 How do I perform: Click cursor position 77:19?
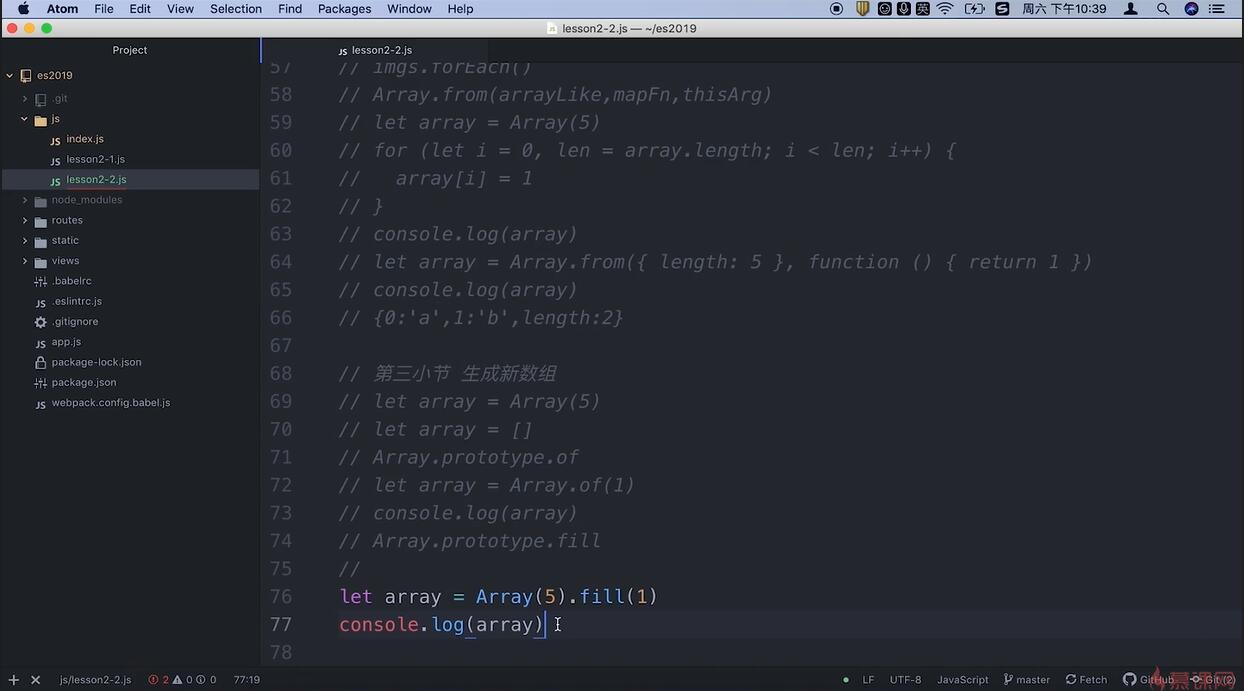(247, 680)
